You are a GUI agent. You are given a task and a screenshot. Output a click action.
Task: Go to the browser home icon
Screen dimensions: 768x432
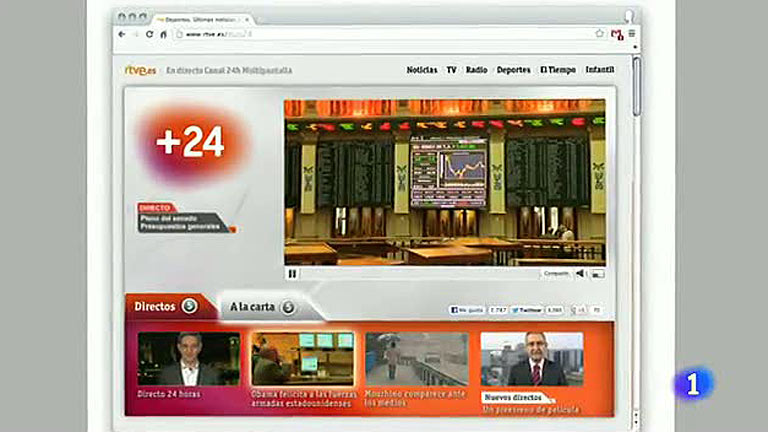point(164,34)
